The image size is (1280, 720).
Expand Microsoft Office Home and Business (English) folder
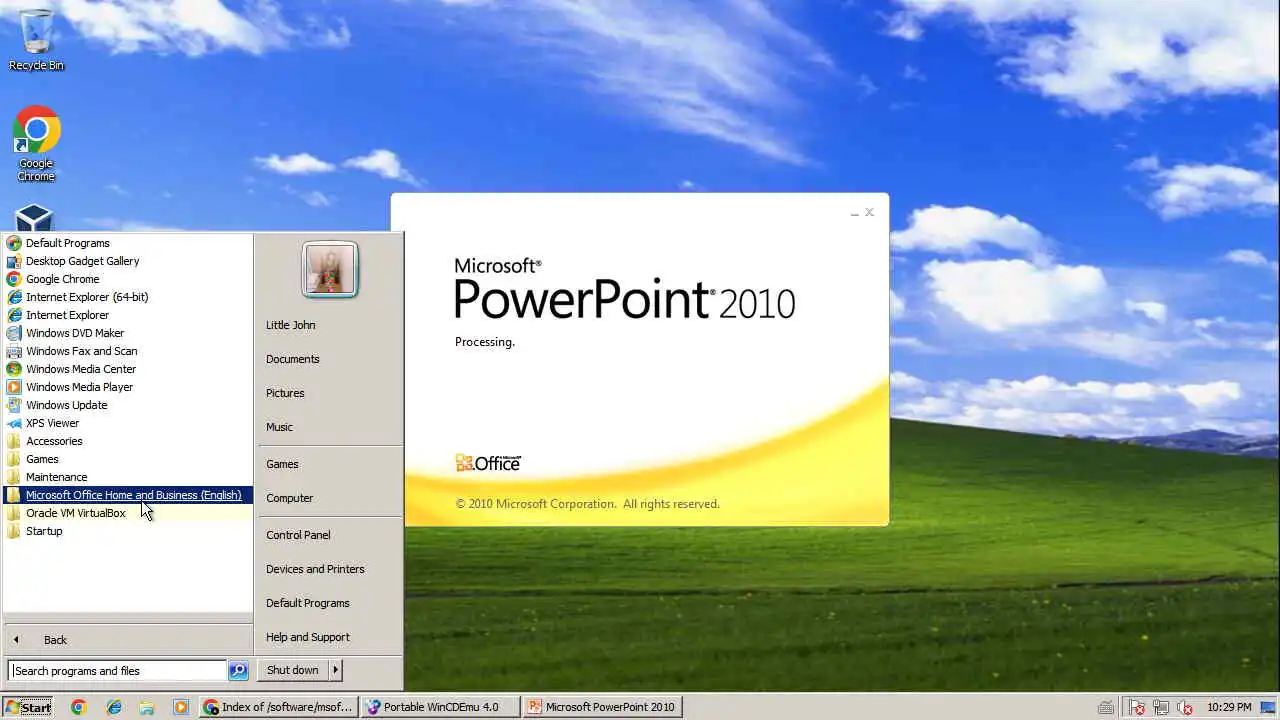(x=128, y=495)
